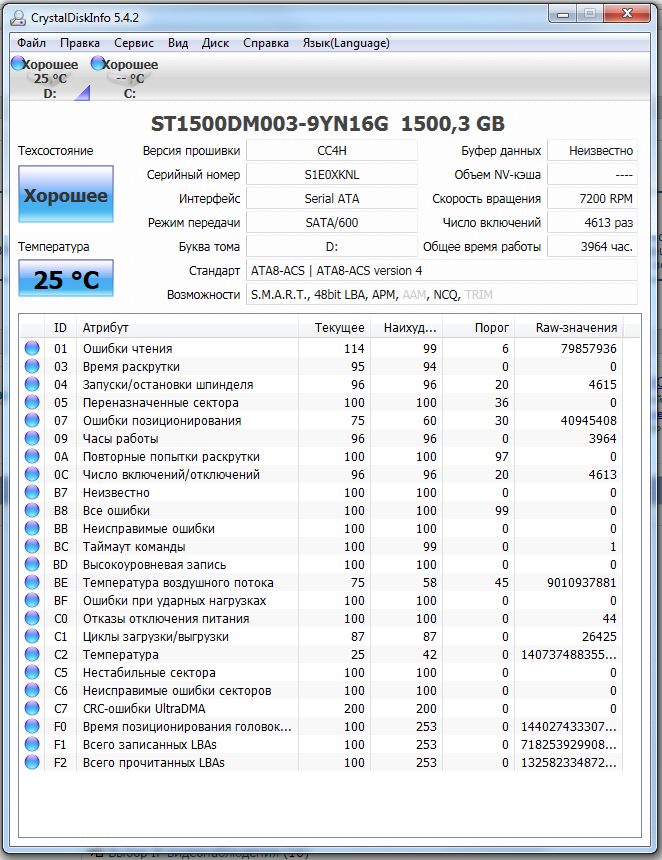Click the Порог column header
This screenshot has width=662, height=860.
pyautogui.click(x=478, y=327)
